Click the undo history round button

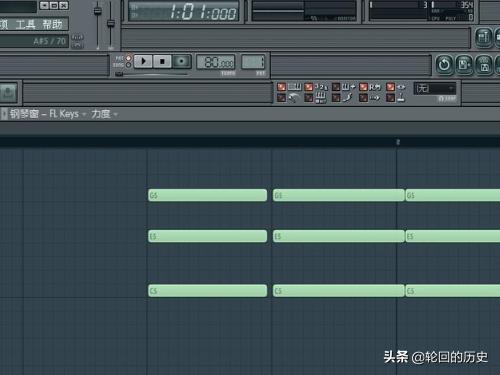pos(444,64)
